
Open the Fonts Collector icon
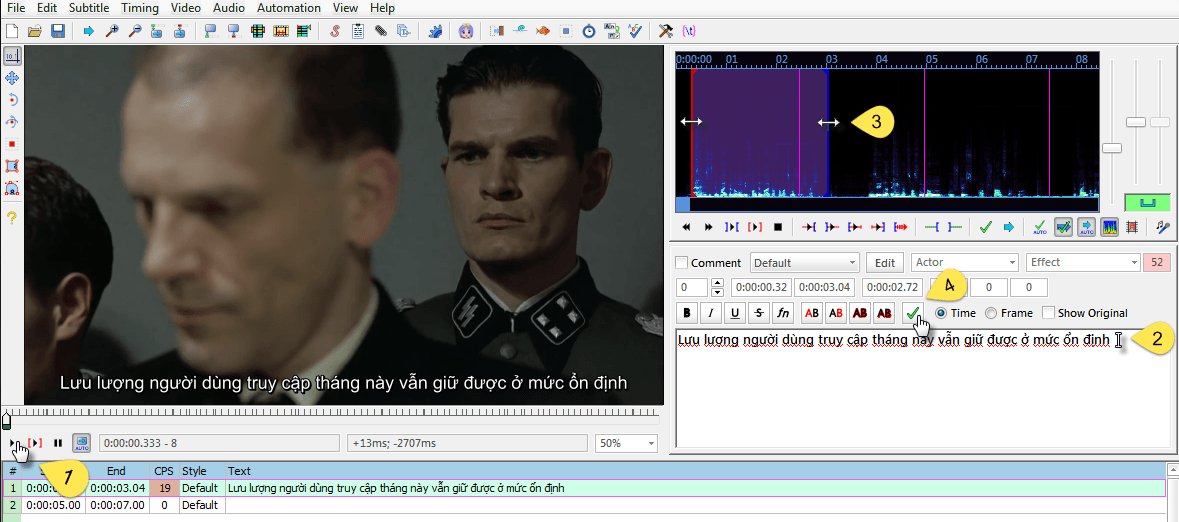pos(404,32)
